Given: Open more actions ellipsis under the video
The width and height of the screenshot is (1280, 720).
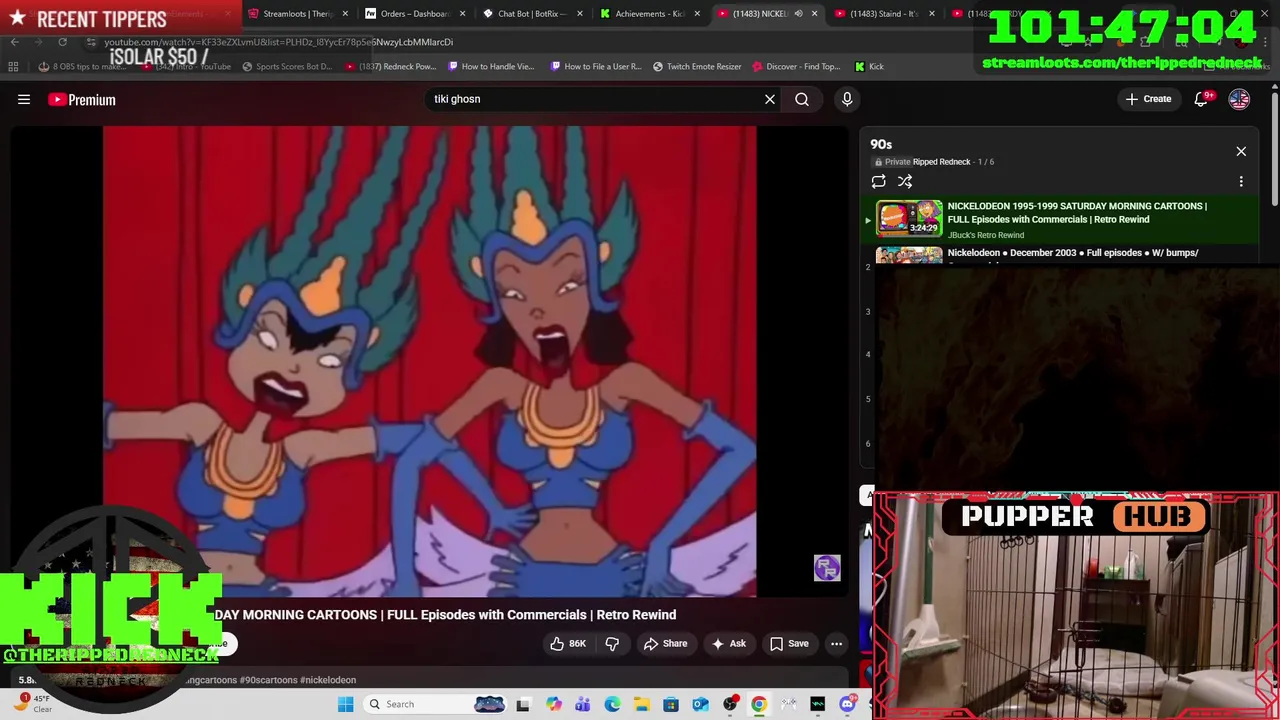Looking at the screenshot, I should (x=836, y=644).
